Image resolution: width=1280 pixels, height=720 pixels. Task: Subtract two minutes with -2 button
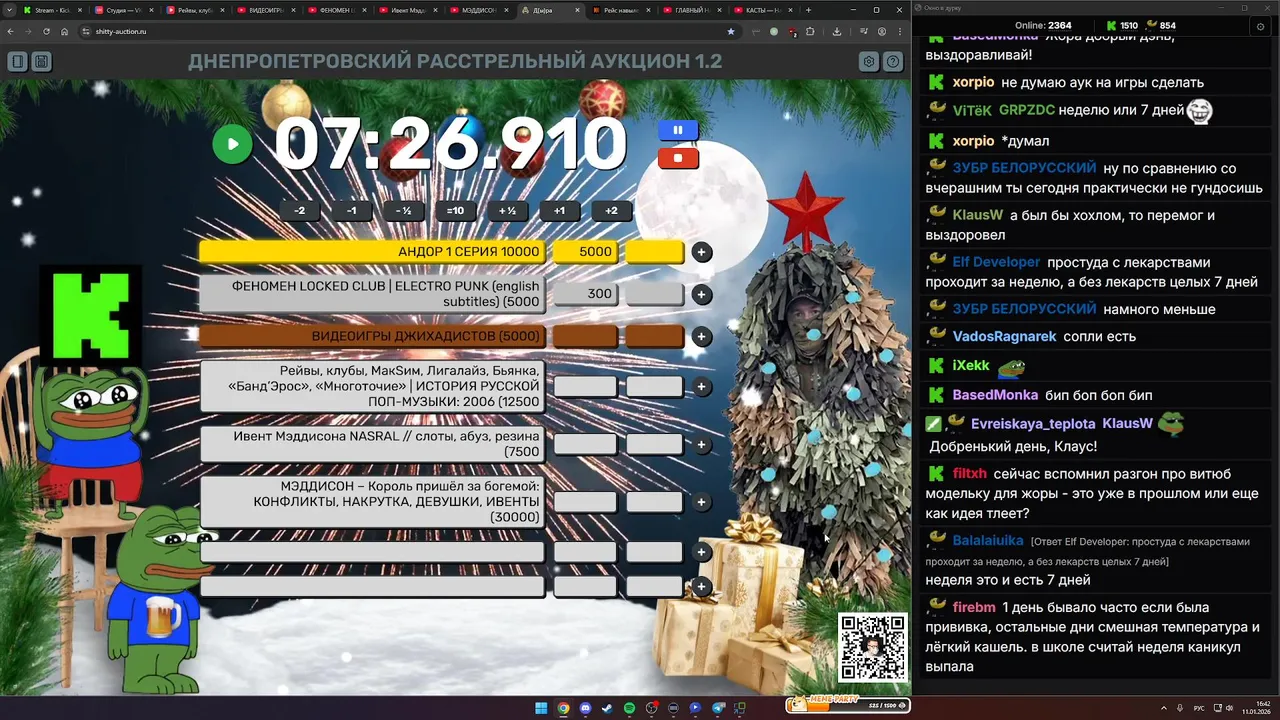tap(300, 211)
